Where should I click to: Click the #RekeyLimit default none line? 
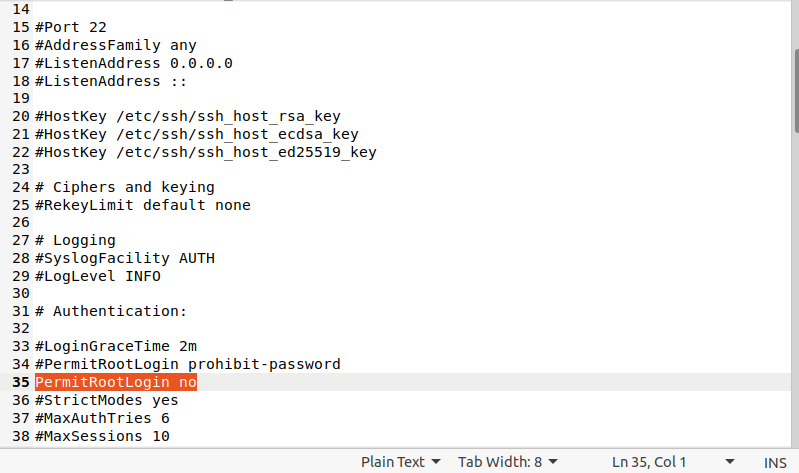(142, 205)
